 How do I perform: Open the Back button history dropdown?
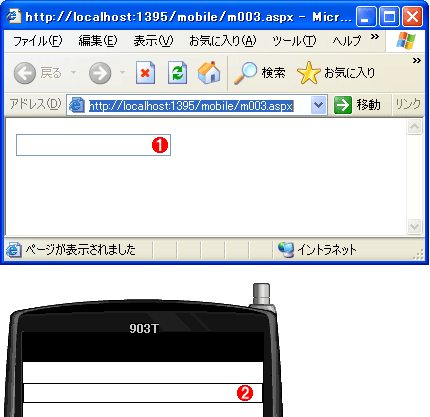coord(73,72)
